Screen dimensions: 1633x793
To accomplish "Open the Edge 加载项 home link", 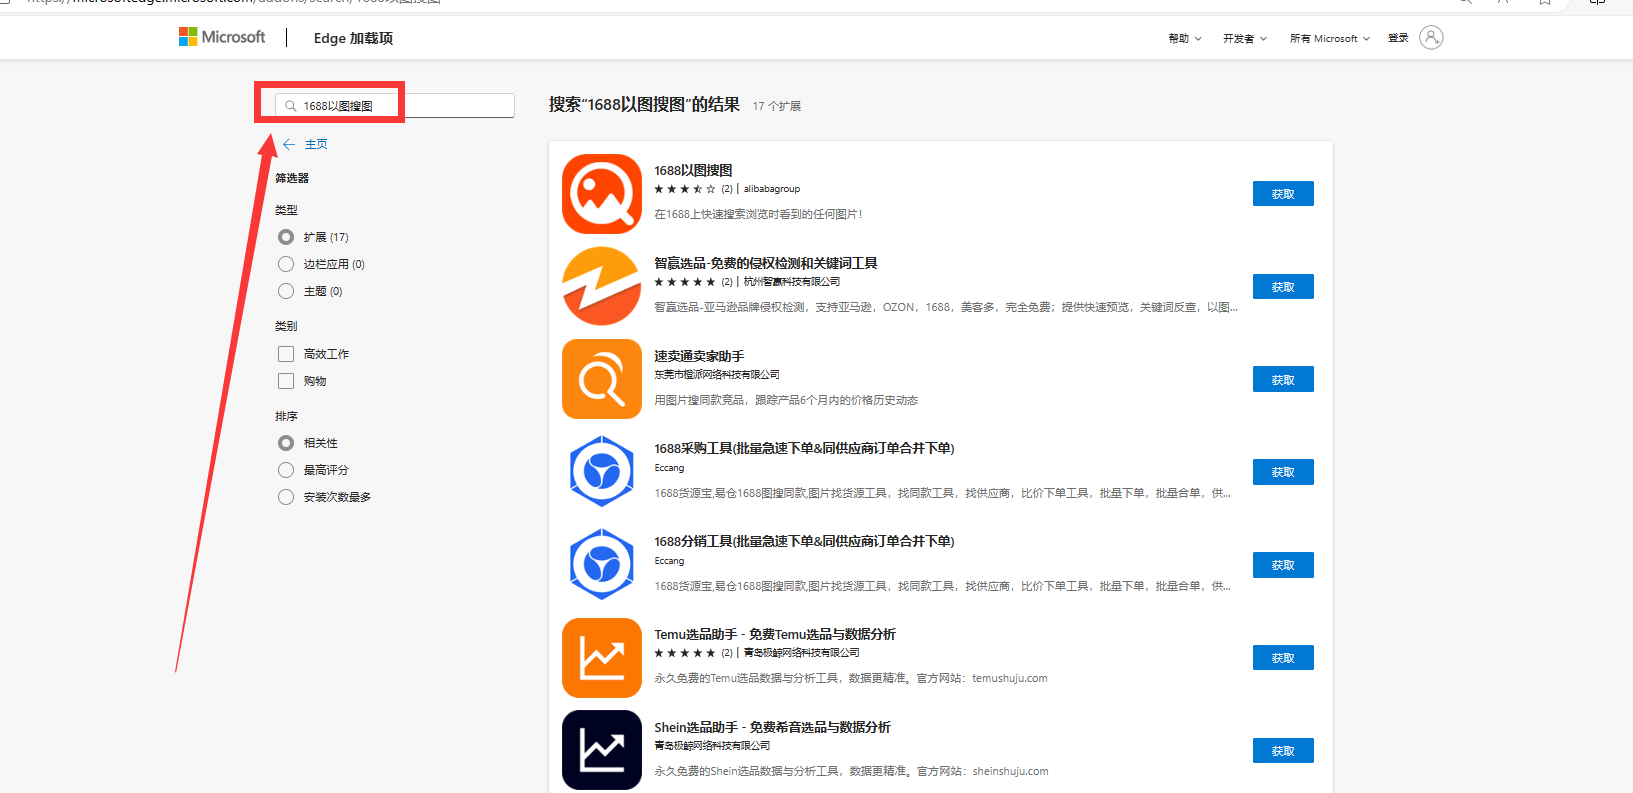I will [353, 38].
